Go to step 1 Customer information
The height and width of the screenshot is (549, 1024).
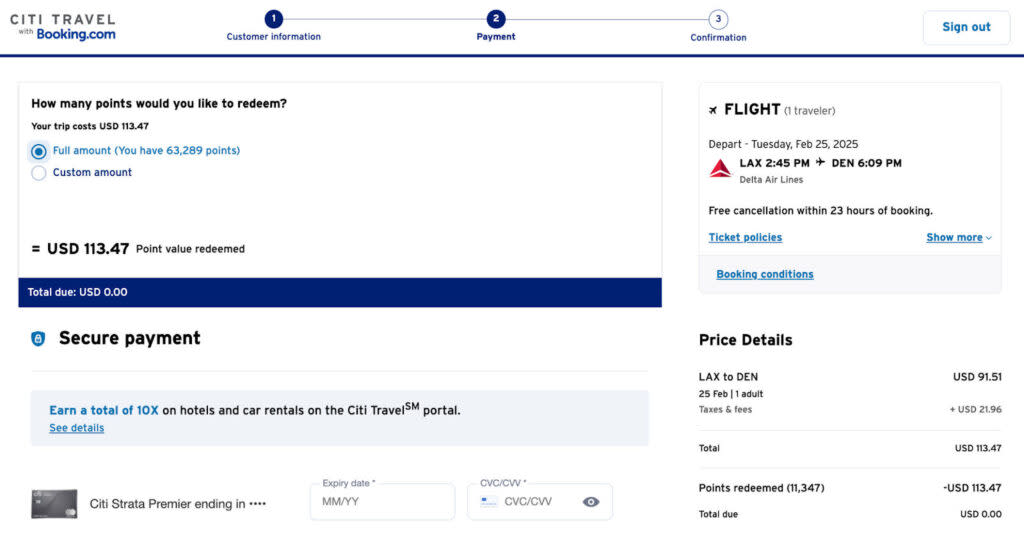coord(274,19)
